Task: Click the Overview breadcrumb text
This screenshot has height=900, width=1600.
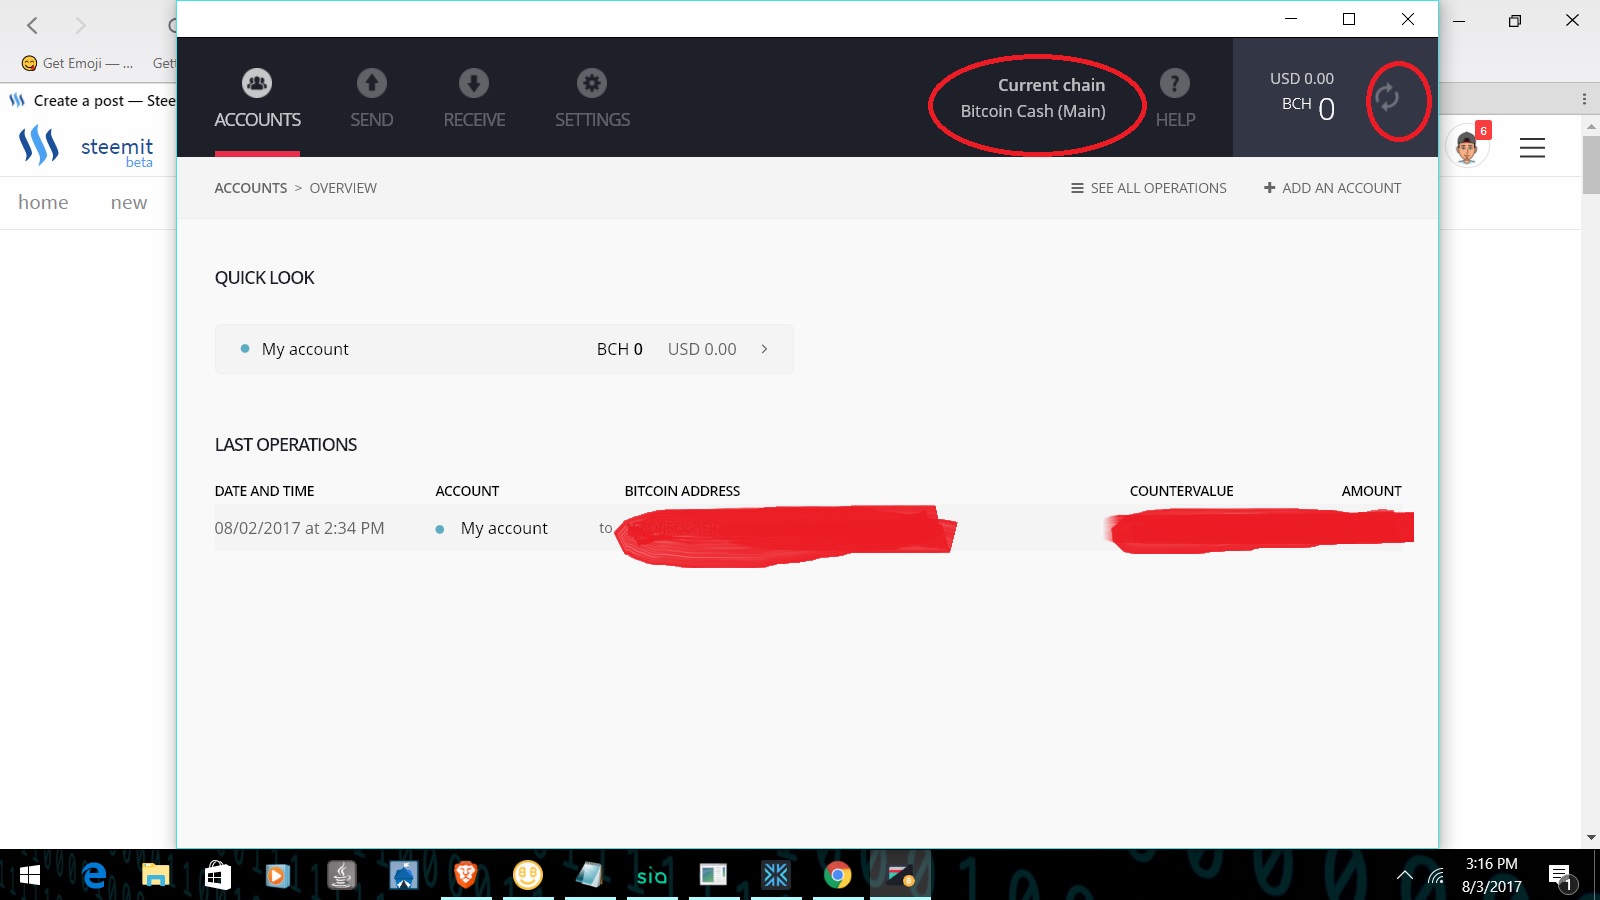Action: pos(343,188)
